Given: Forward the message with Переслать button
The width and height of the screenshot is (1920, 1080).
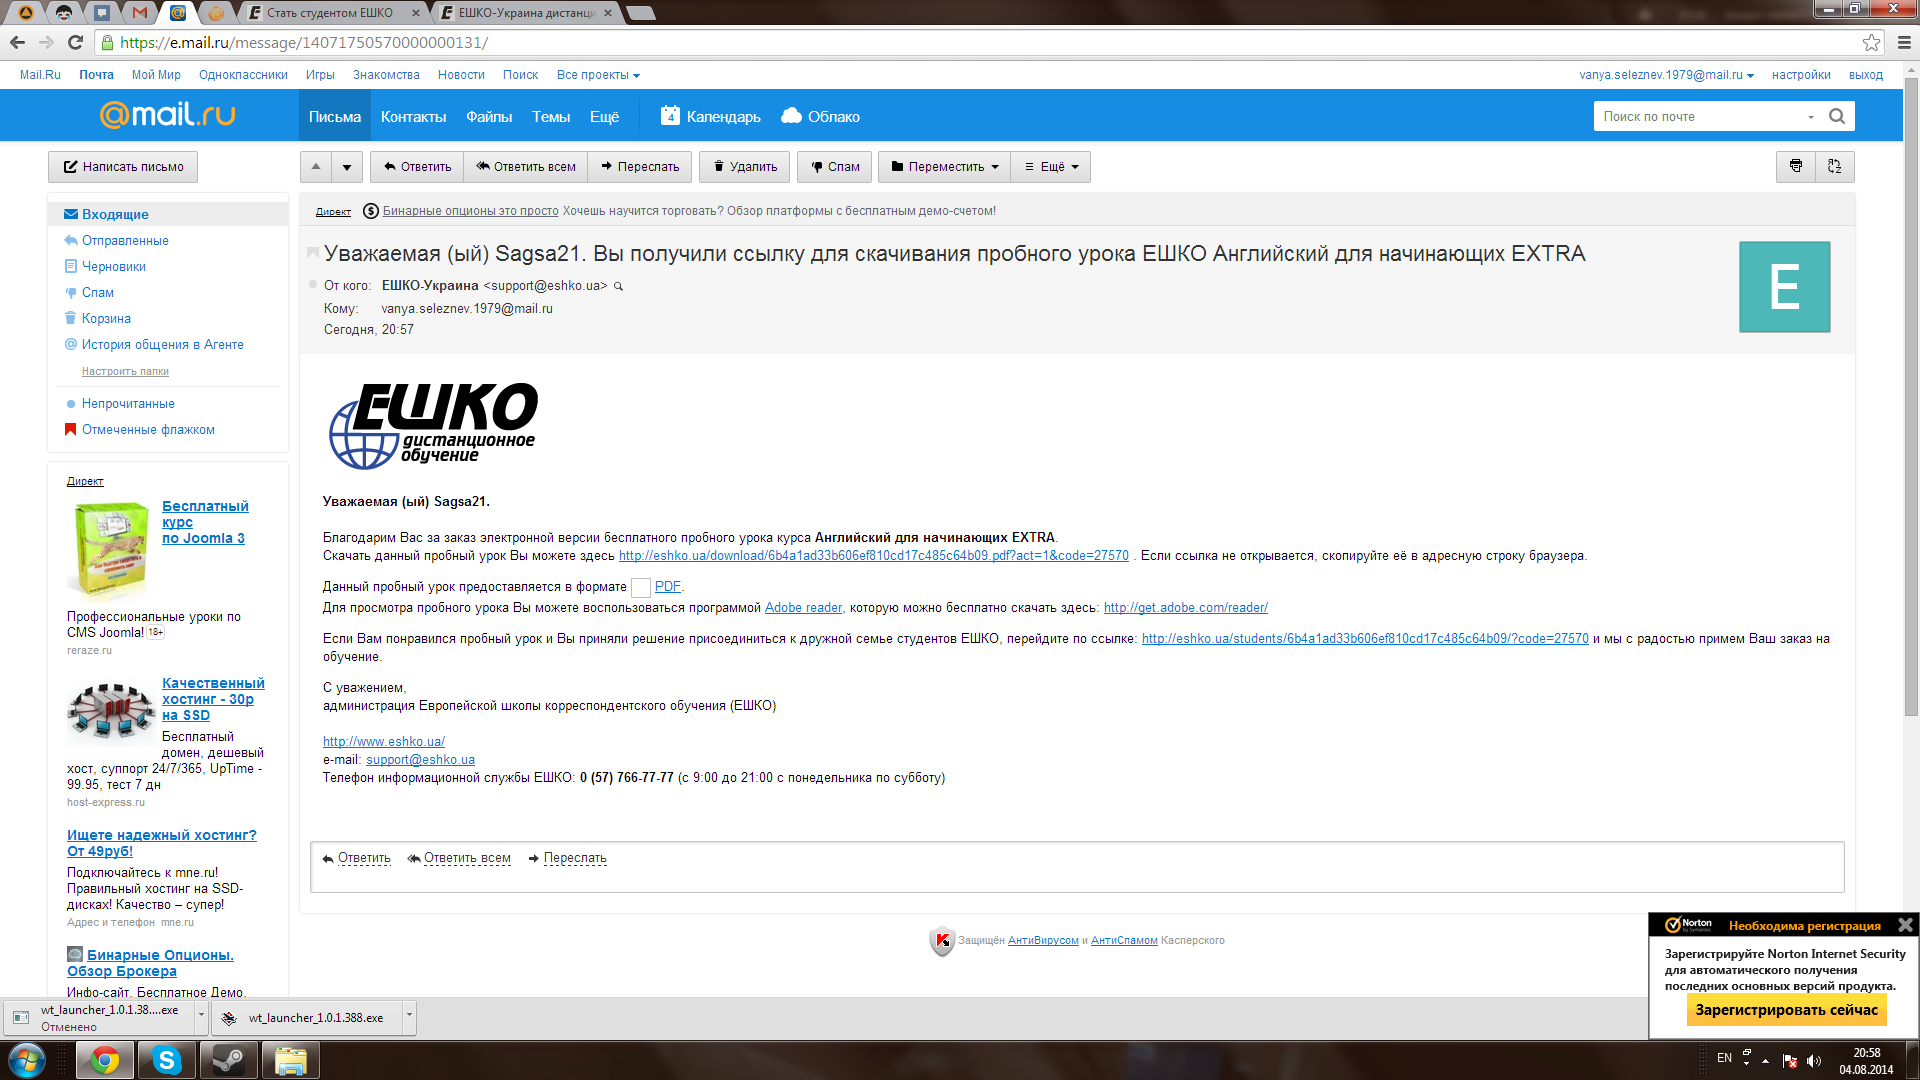Looking at the screenshot, I should click(640, 167).
